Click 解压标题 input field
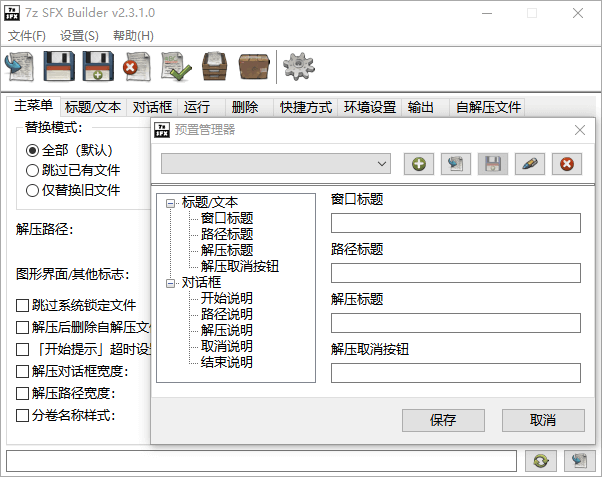The image size is (602, 477). tap(456, 323)
